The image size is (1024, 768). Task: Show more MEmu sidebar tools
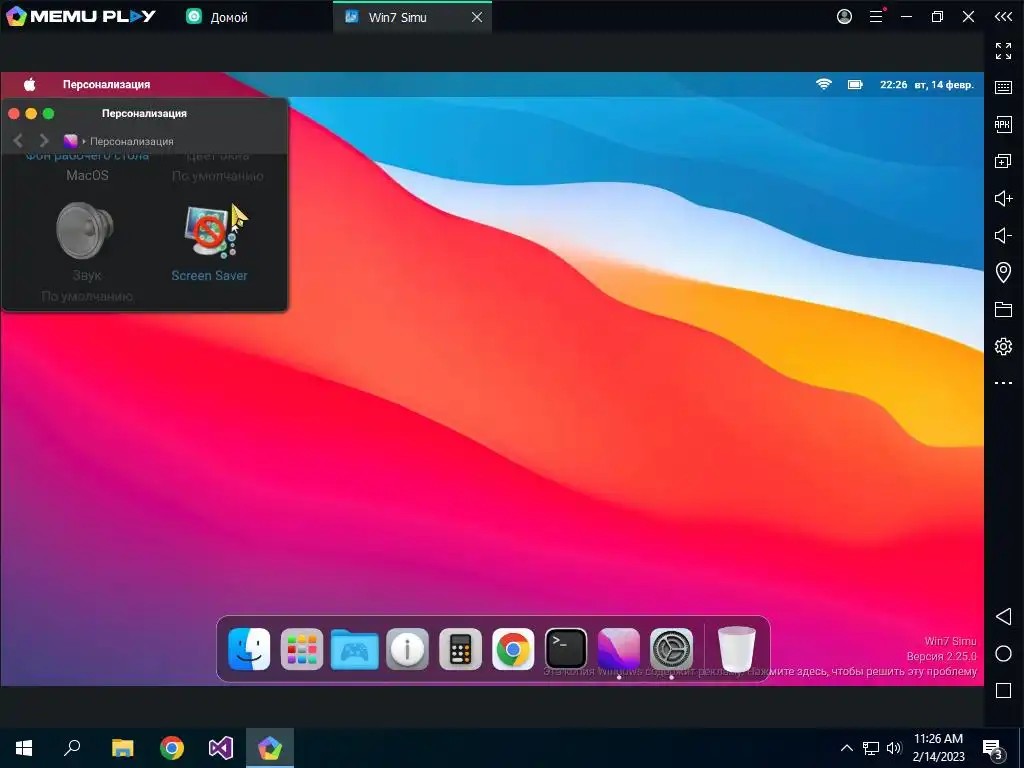[1003, 383]
